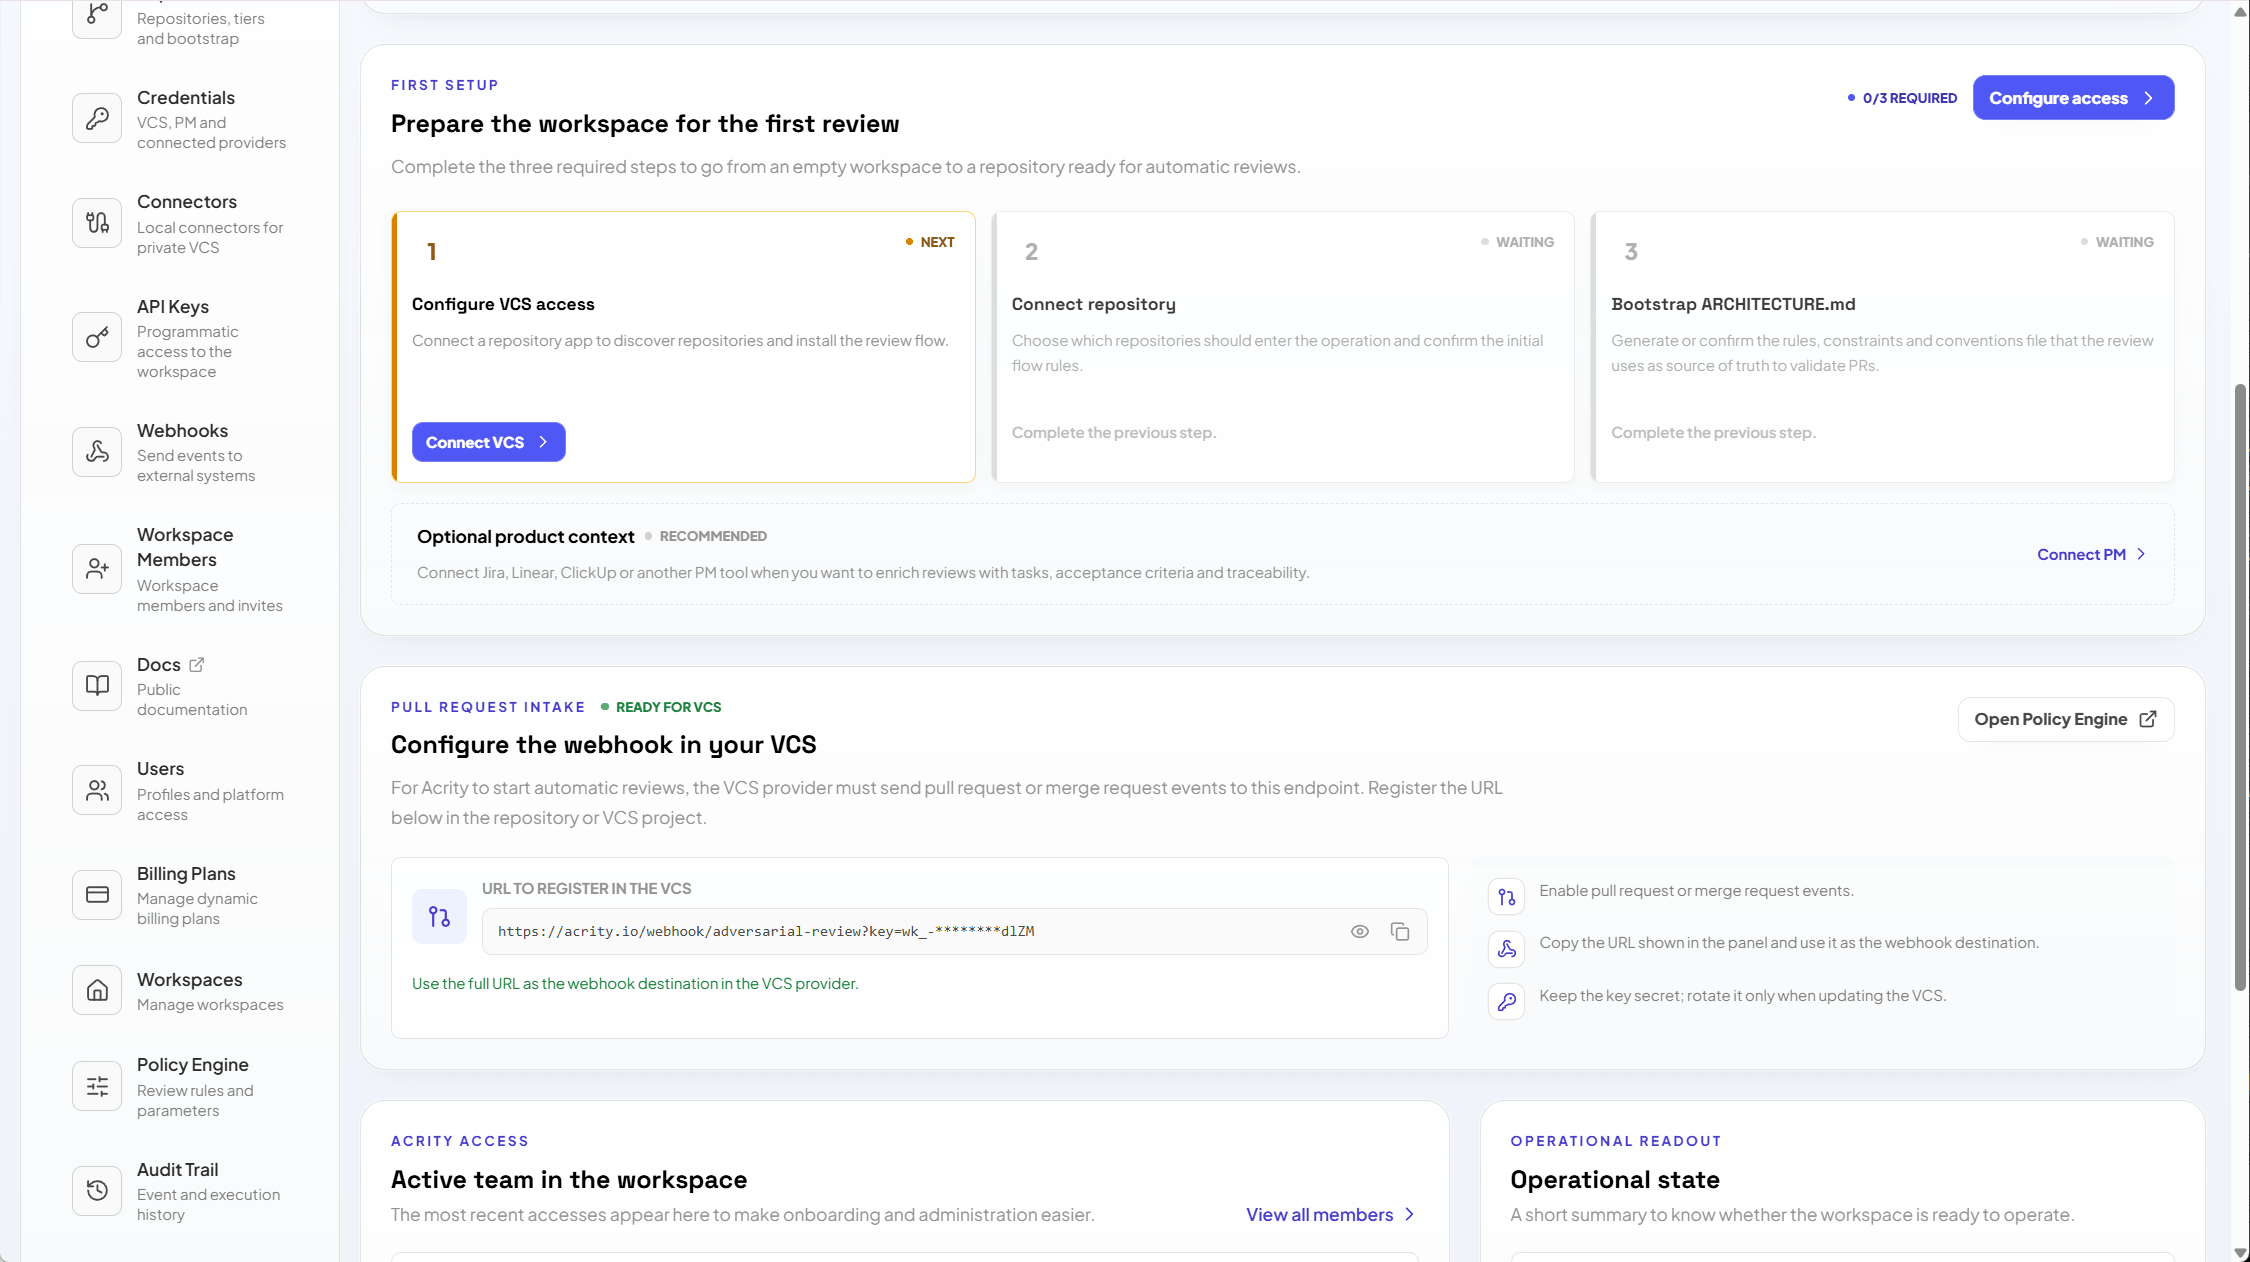2250x1262 pixels.
Task: Reveal the webhook key with the eye icon
Action: pyautogui.click(x=1359, y=931)
